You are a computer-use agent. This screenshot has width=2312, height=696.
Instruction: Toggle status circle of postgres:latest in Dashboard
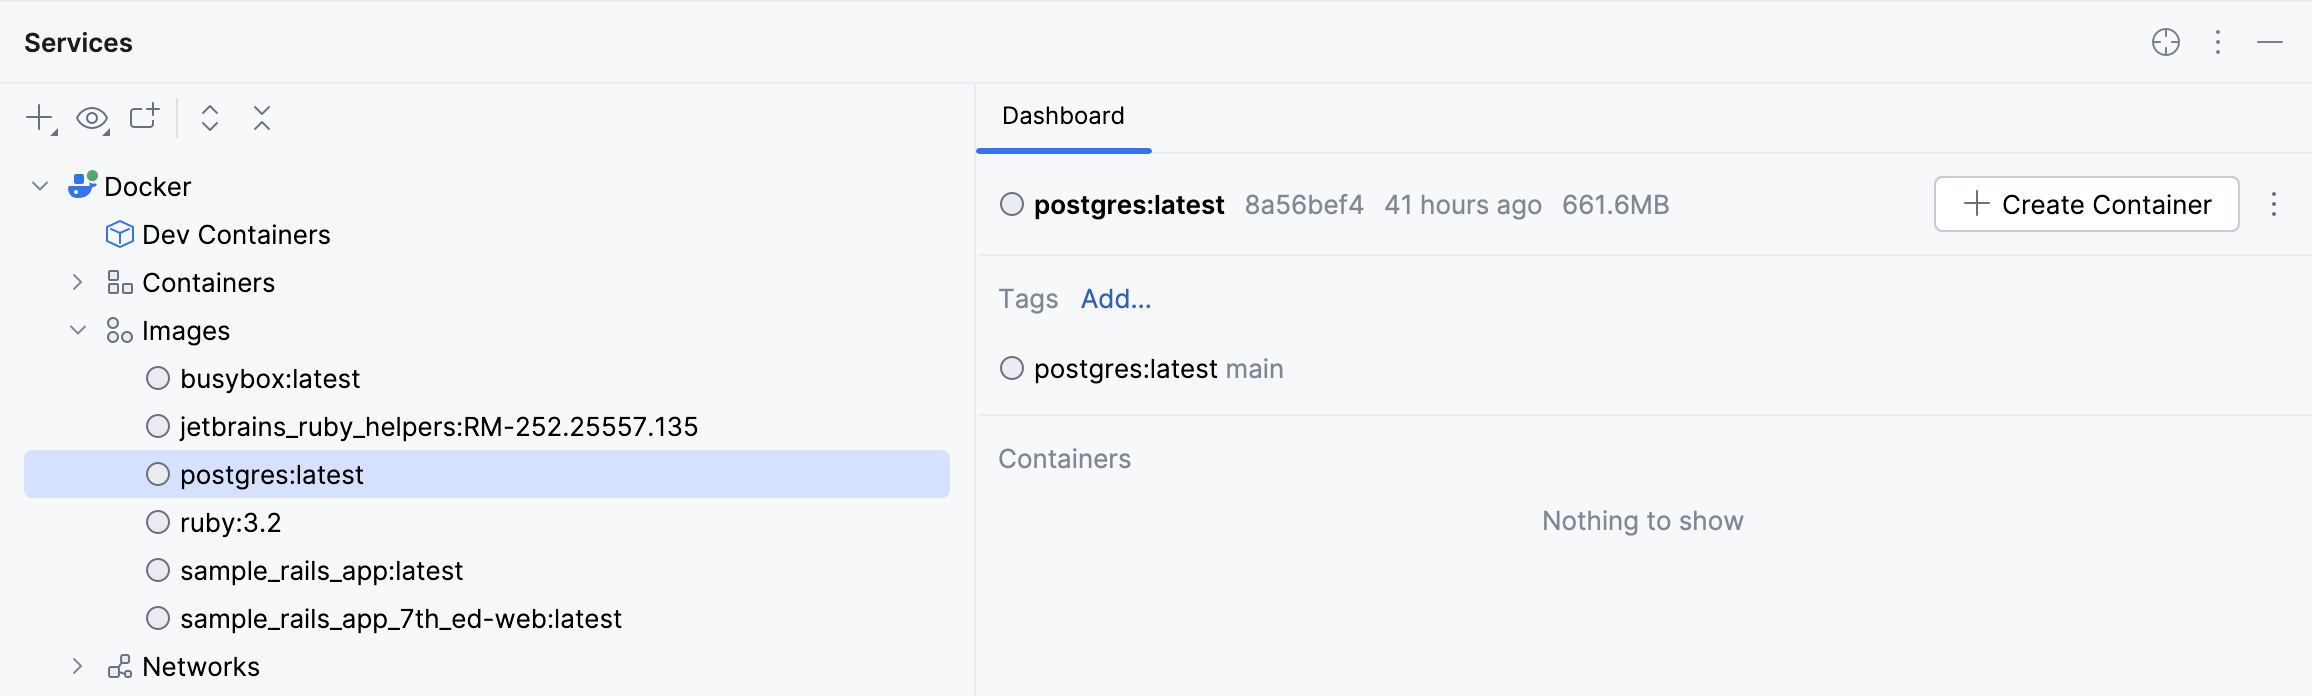[x=1010, y=204]
